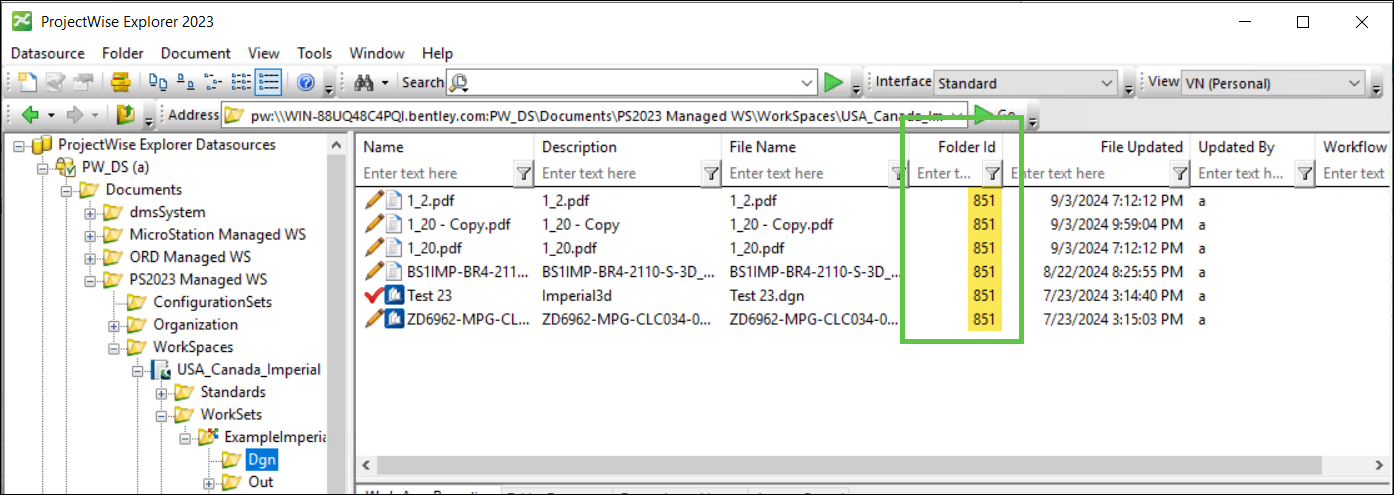The height and width of the screenshot is (495, 1394).
Task: Open the Tools menu
Action: [x=315, y=53]
